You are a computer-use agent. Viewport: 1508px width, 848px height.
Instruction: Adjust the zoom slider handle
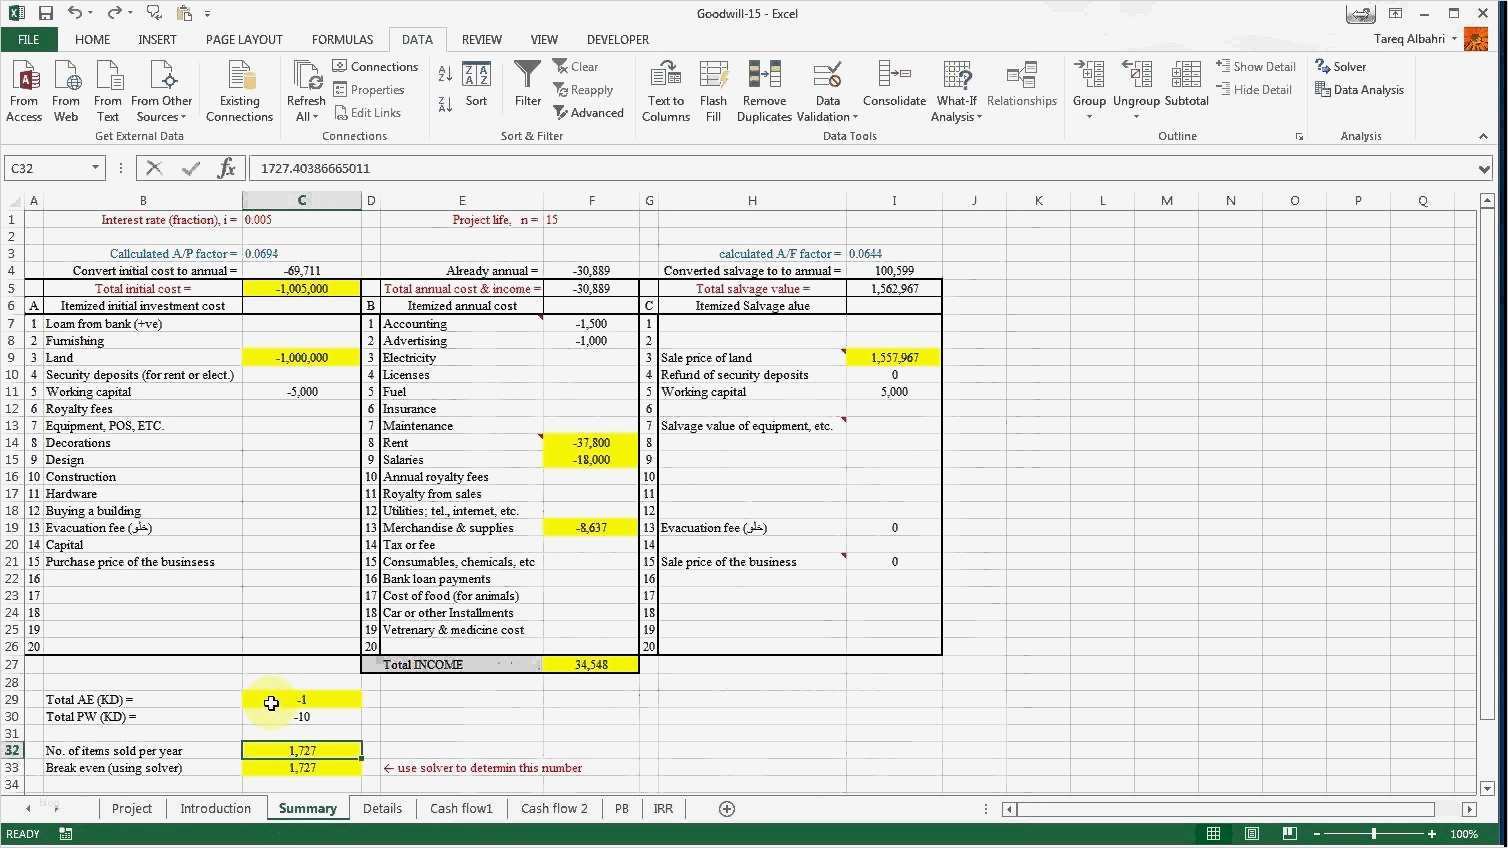tap(1374, 834)
